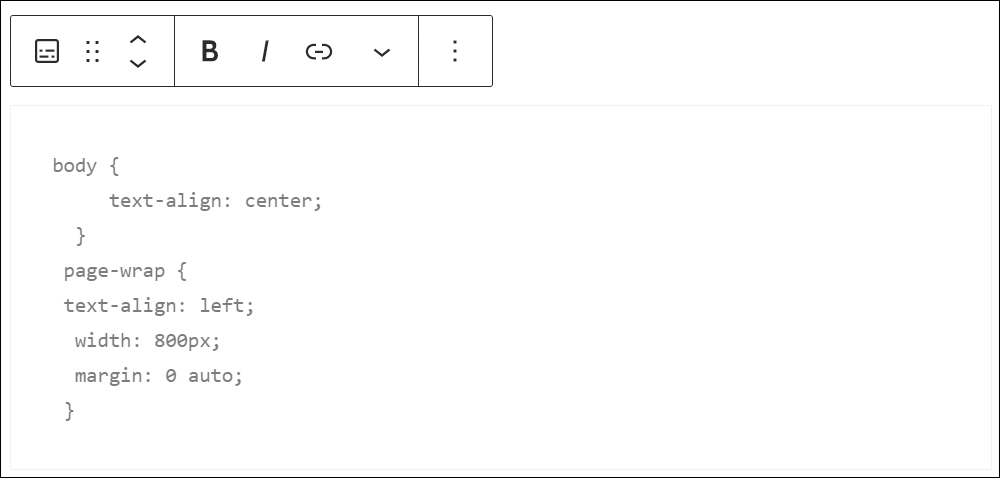The width and height of the screenshot is (1000, 478).
Task: Click the "text-align: center;" code line
Action: pyautogui.click(x=216, y=201)
